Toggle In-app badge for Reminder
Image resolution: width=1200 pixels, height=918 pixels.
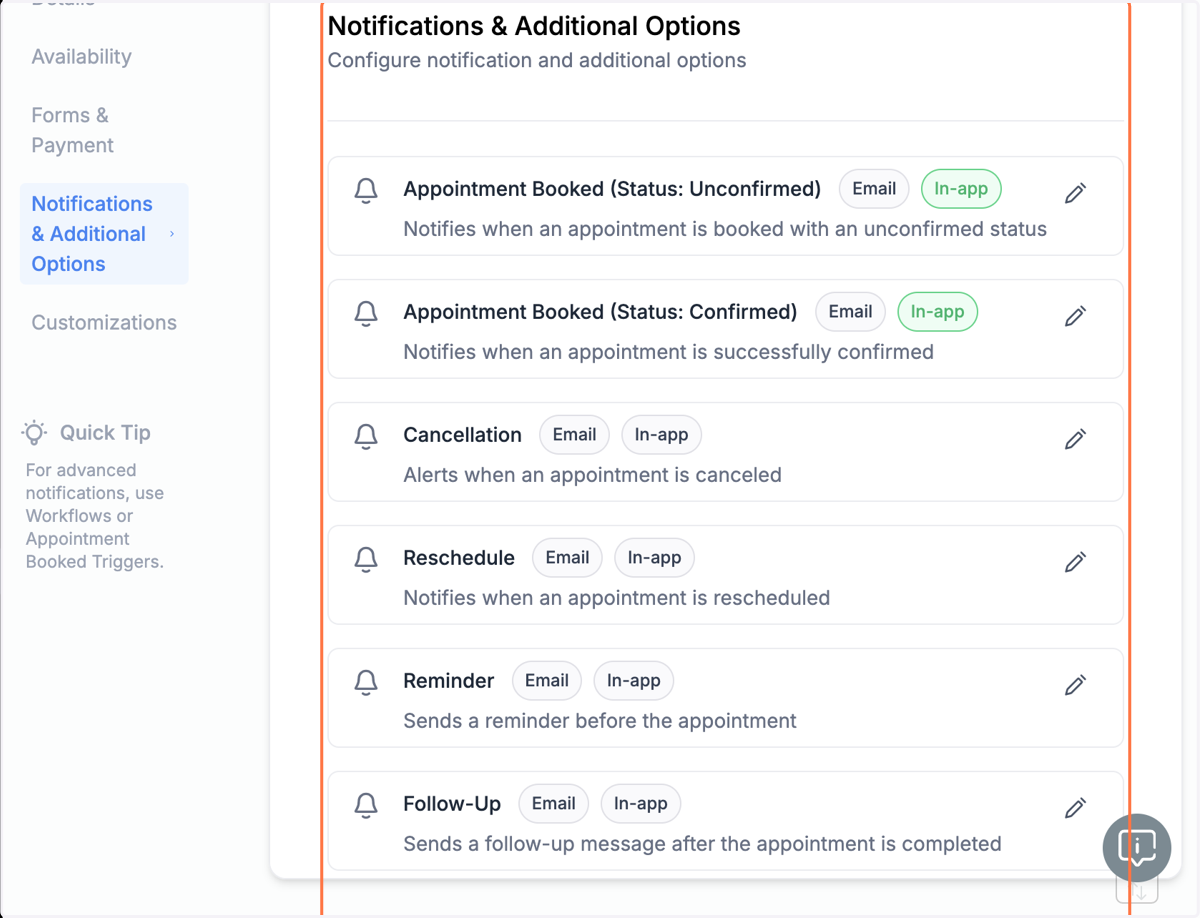pyautogui.click(x=634, y=681)
